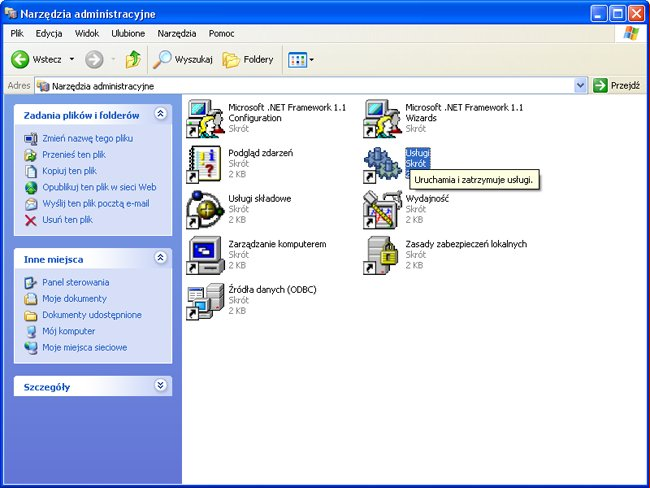Expand the Szczegóły panel
This screenshot has height=488, width=650.
[x=160, y=385]
